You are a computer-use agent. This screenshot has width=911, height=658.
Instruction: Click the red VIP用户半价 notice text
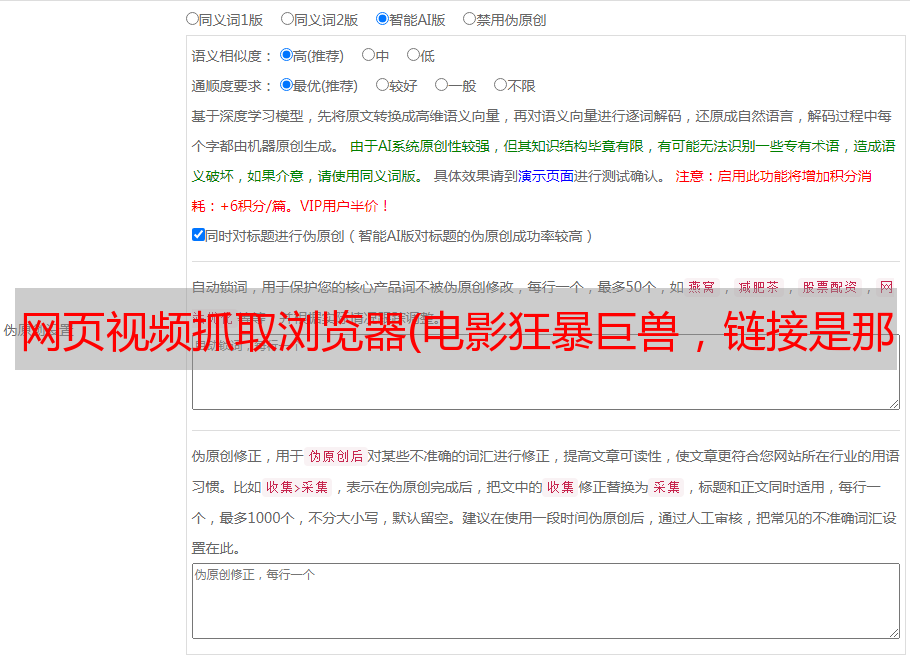coord(344,206)
